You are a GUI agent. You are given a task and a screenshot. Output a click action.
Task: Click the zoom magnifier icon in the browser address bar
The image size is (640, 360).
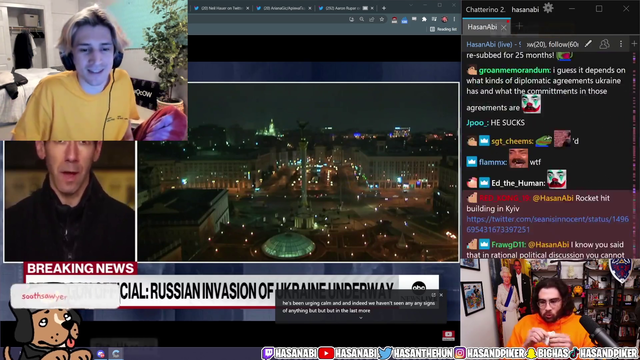click(362, 19)
